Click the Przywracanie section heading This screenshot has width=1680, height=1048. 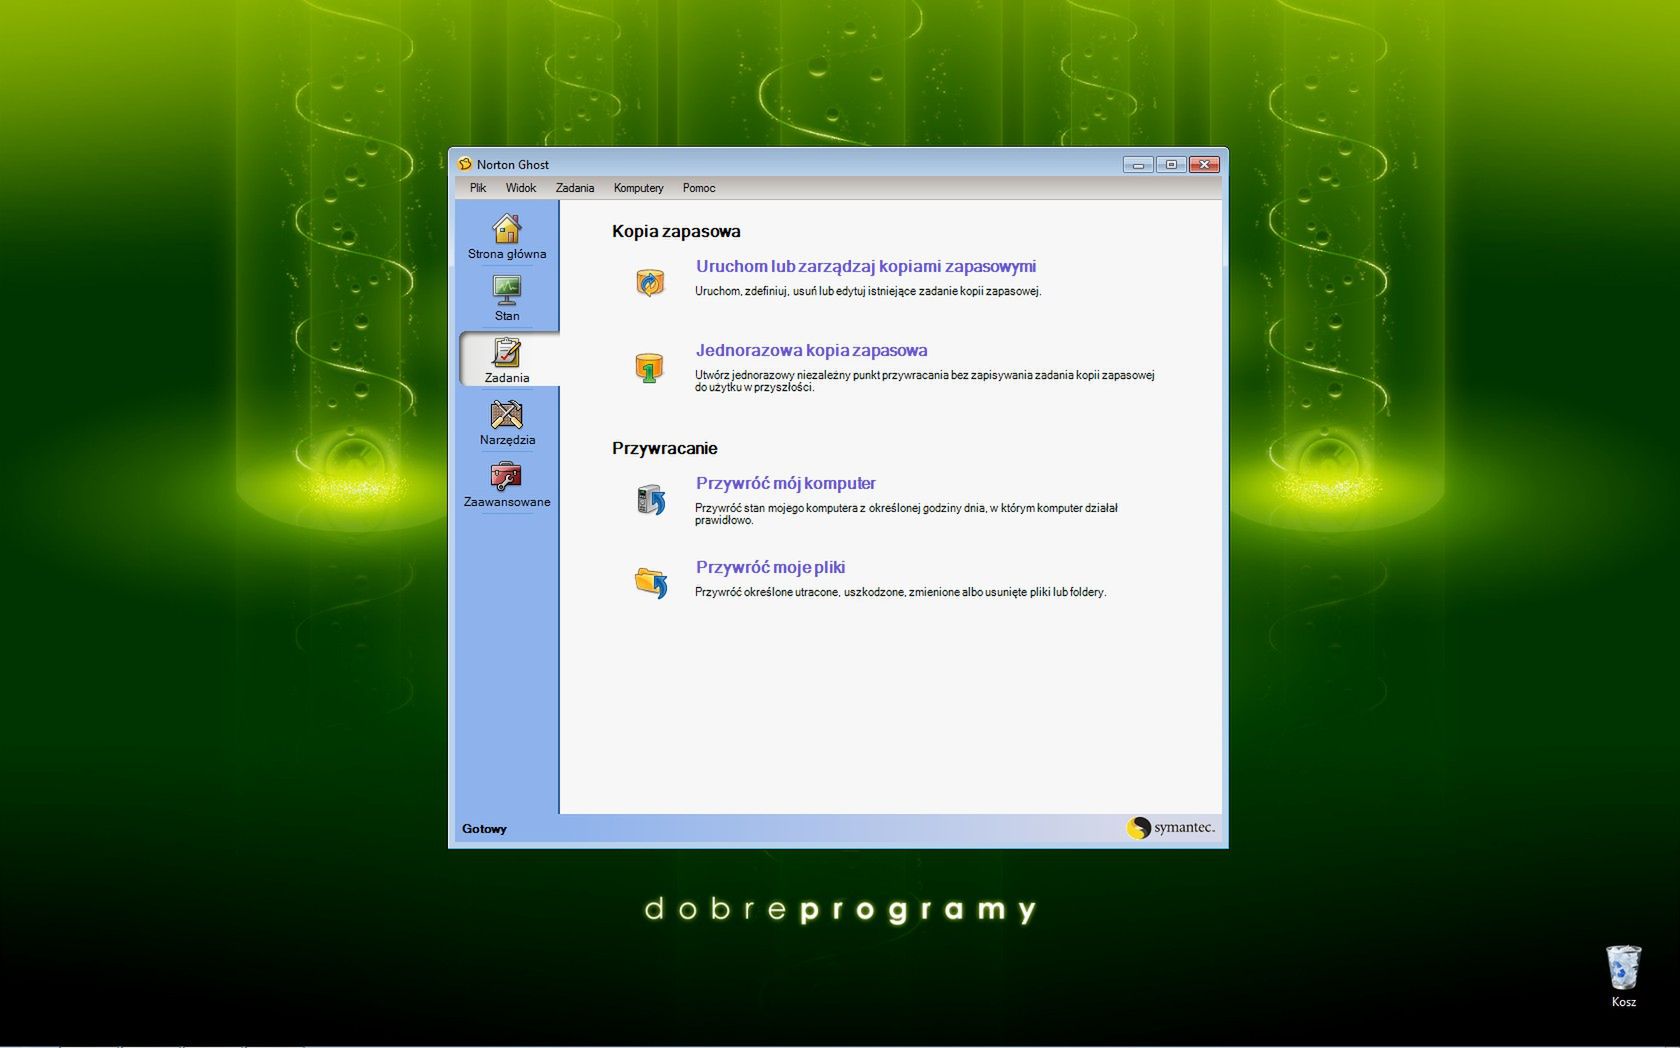(665, 449)
